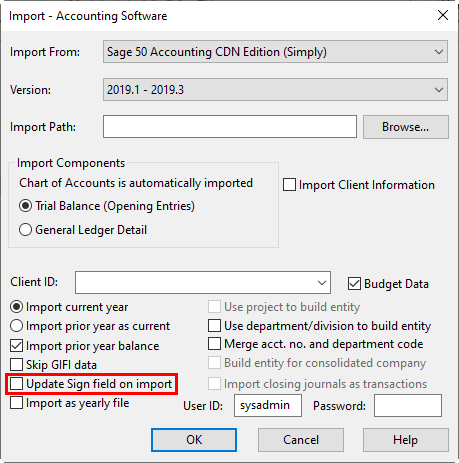The height and width of the screenshot is (463, 459).
Task: Click the Password input field
Action: click(408, 406)
